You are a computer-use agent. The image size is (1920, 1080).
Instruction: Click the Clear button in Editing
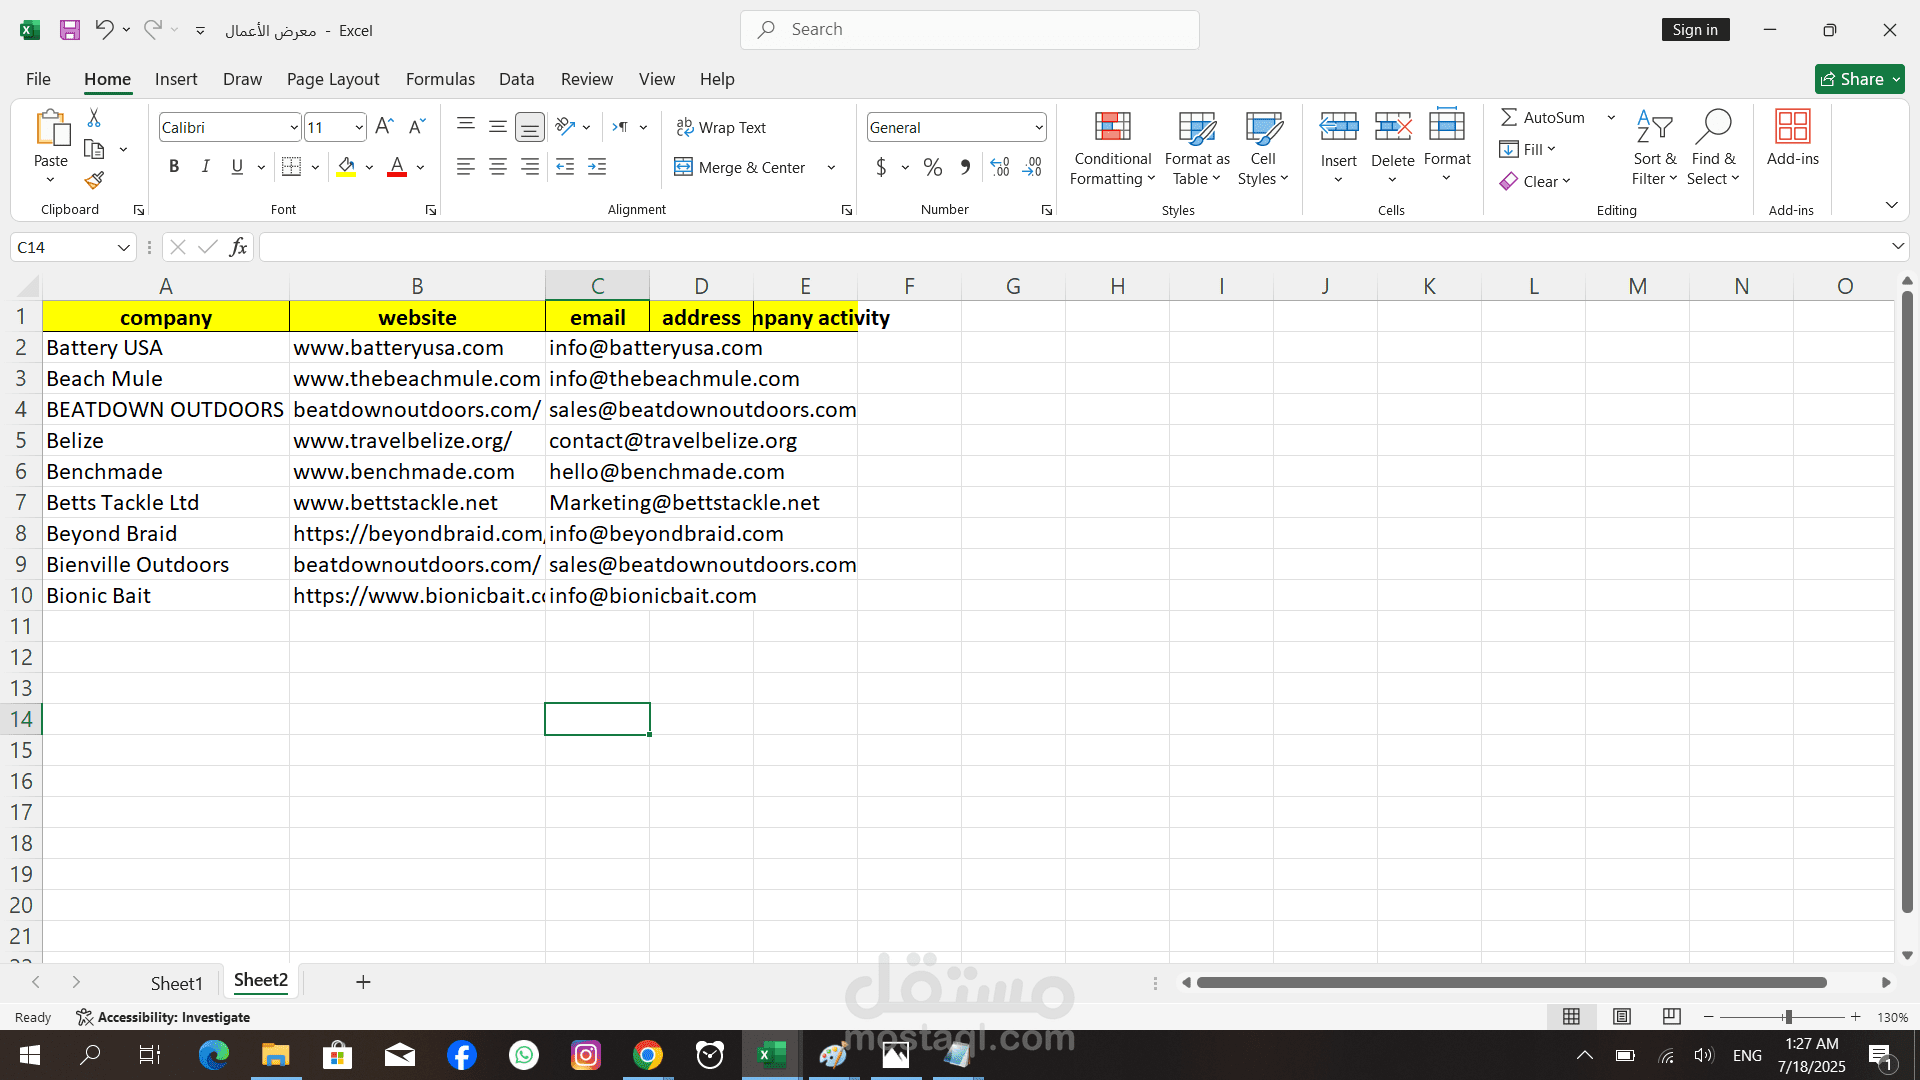(1535, 181)
